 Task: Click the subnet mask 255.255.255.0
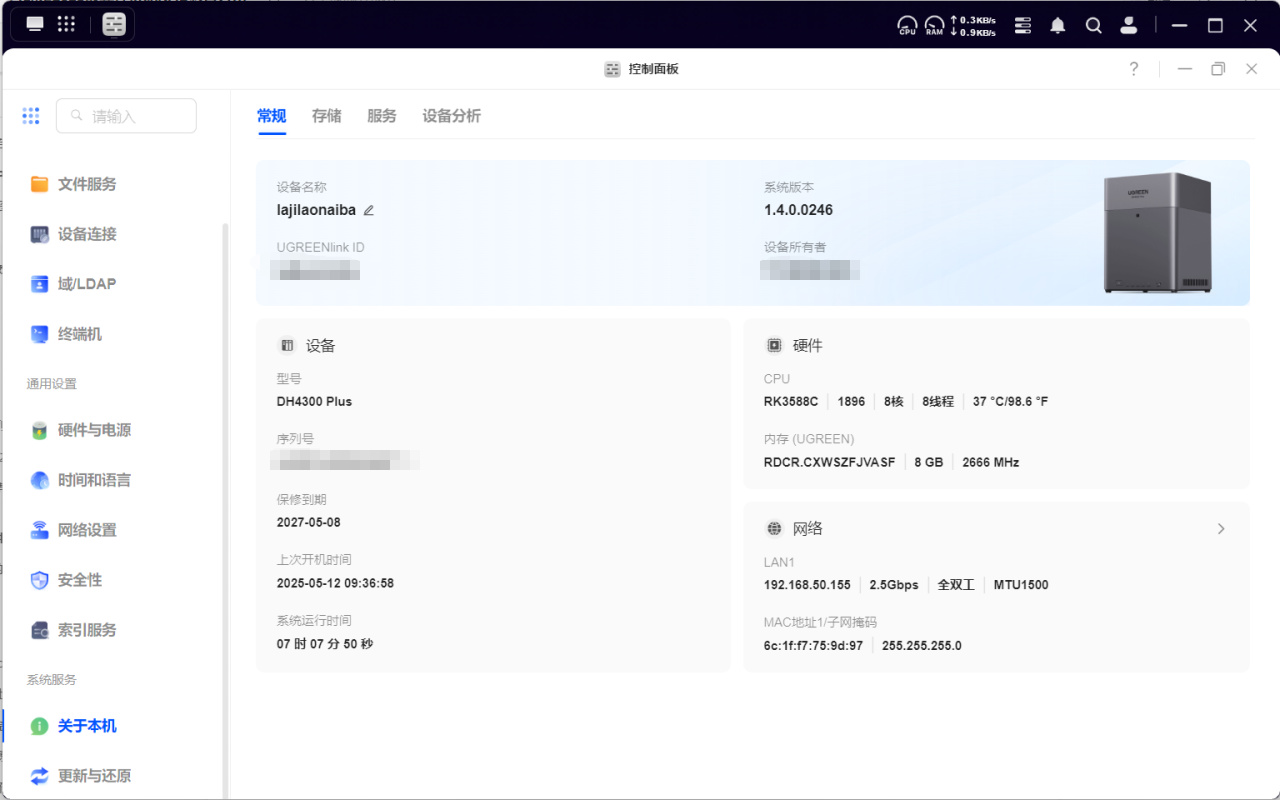tap(922, 646)
